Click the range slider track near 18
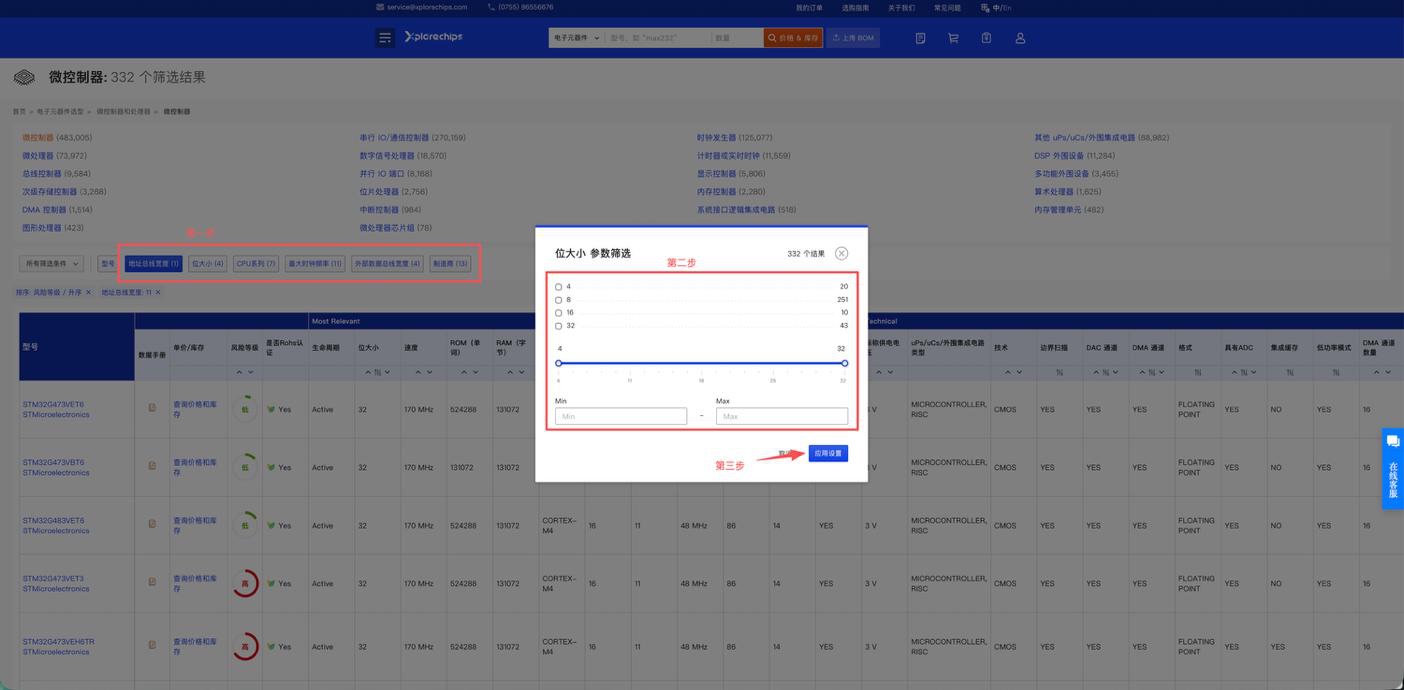 pos(701,363)
